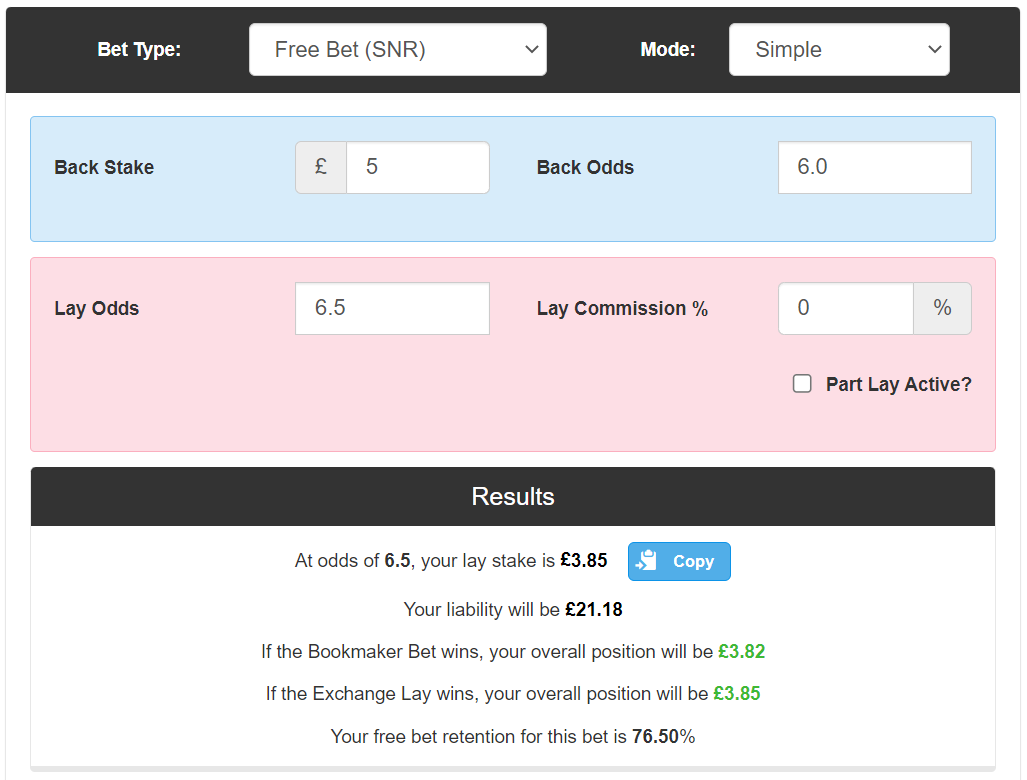Image resolution: width=1027 pixels, height=780 pixels.
Task: Open the Simple mode dropdown
Action: click(839, 50)
